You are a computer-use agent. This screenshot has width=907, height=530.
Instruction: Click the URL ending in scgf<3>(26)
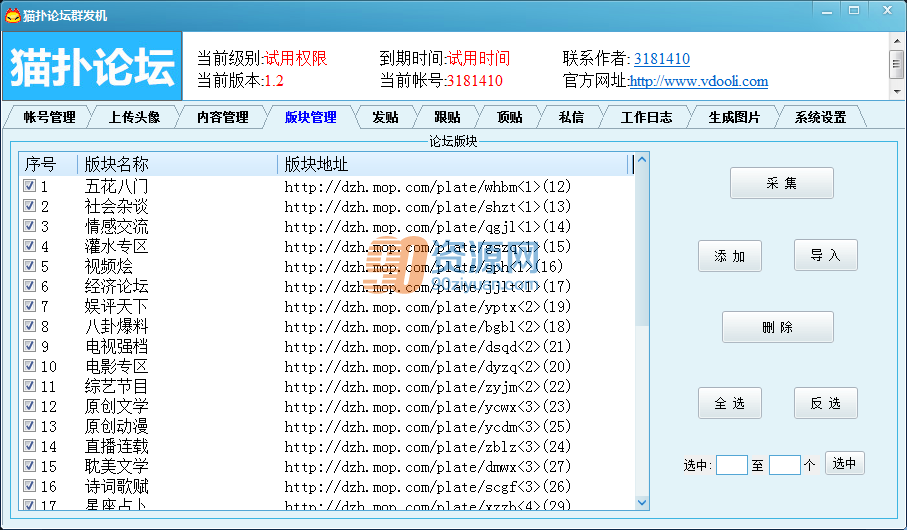[x=427, y=487]
